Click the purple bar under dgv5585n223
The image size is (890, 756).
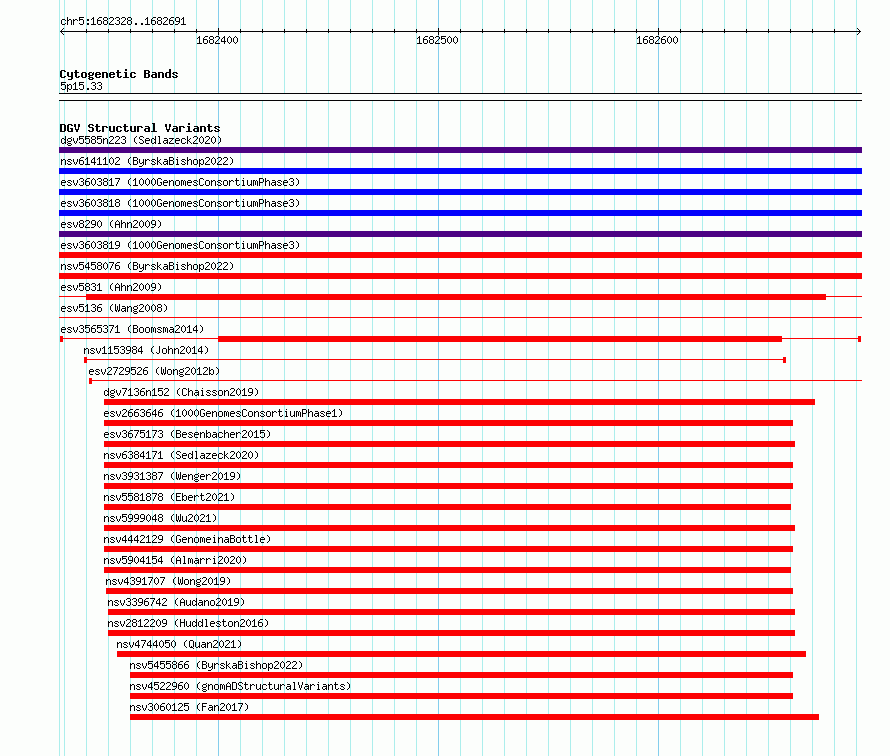coord(460,150)
